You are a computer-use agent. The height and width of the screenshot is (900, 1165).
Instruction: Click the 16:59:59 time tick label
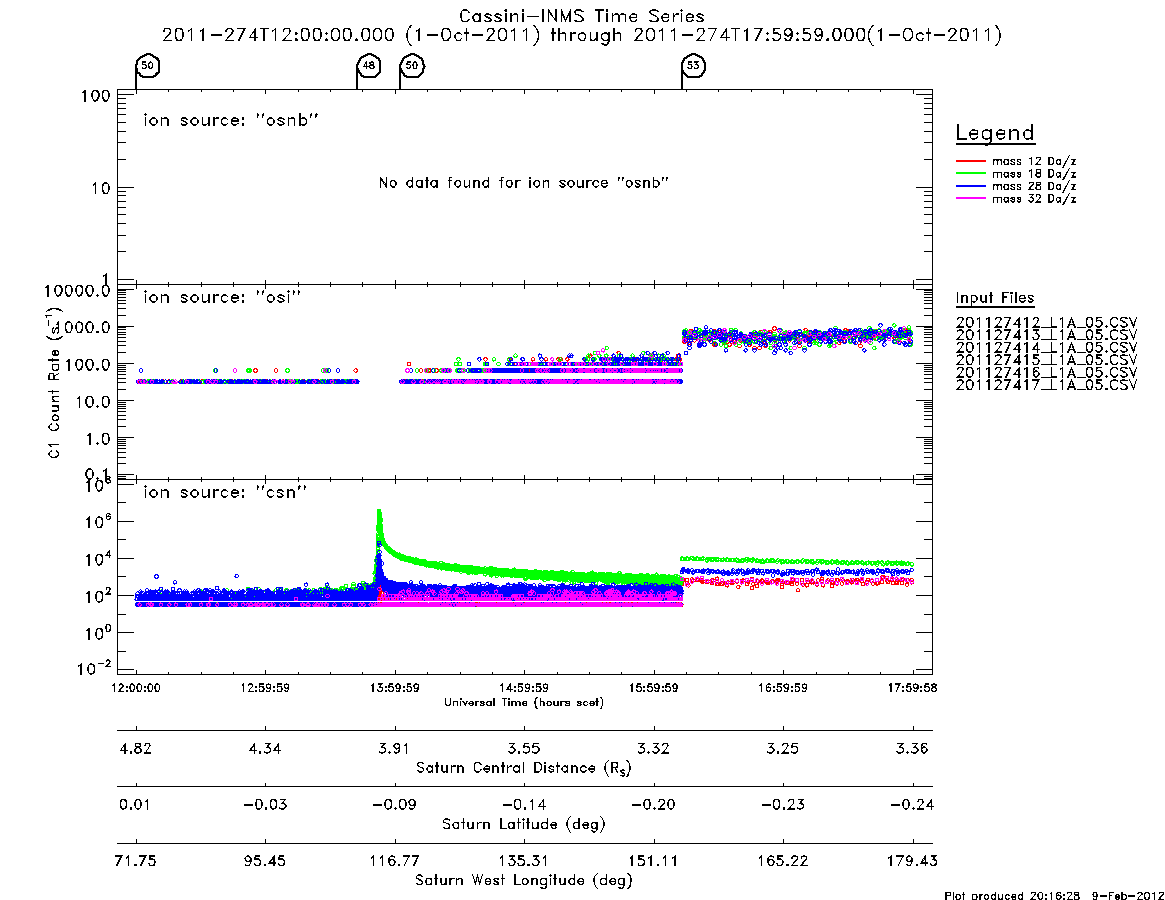(x=782, y=688)
